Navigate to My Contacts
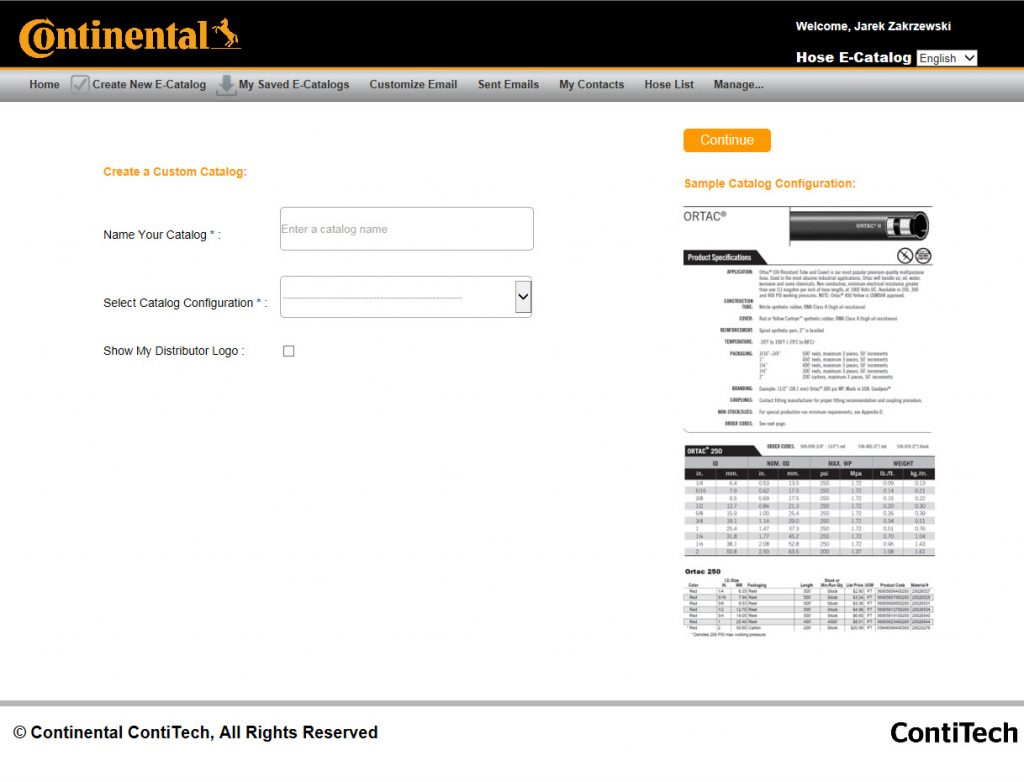The height and width of the screenshot is (782, 1024). (591, 85)
